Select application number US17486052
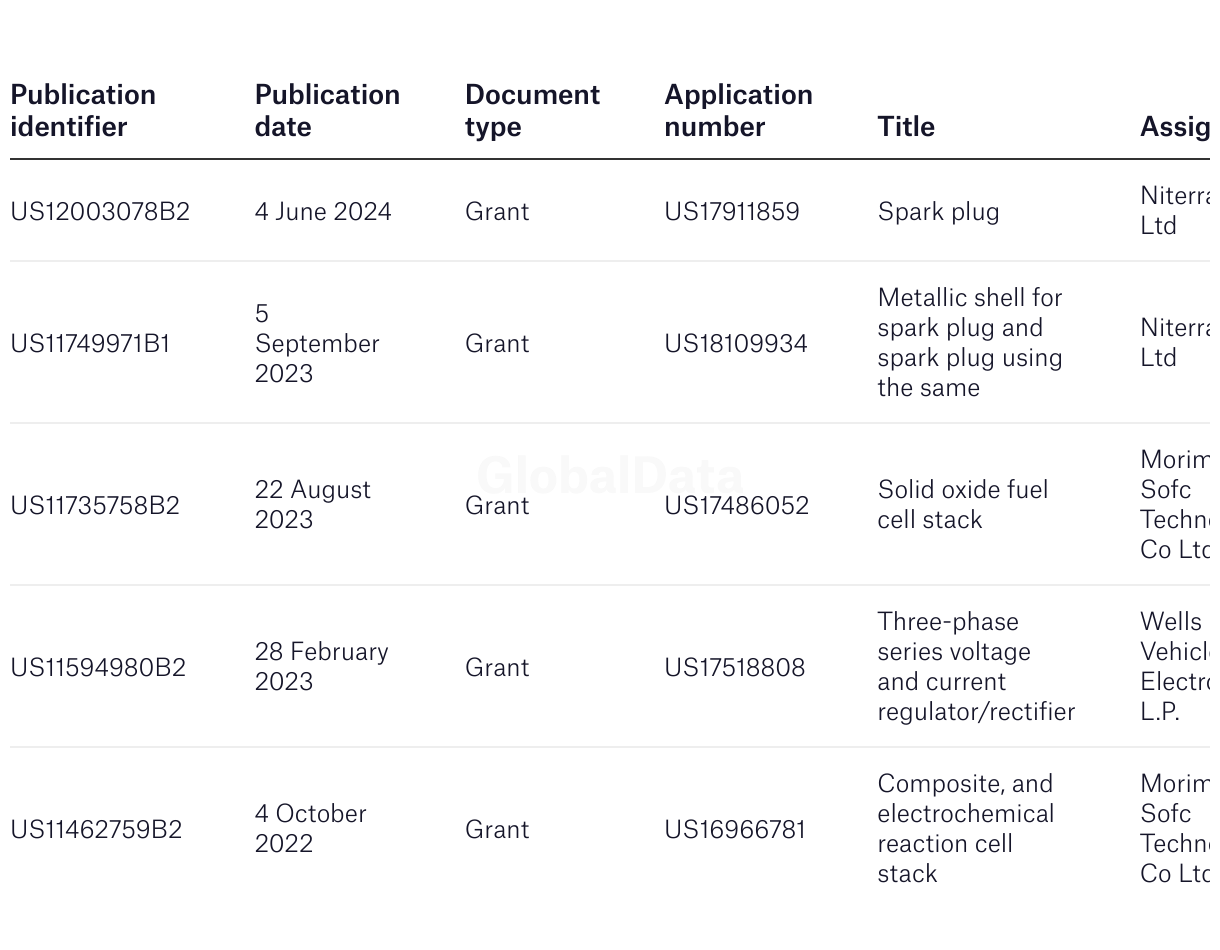1220x950 pixels. point(737,506)
